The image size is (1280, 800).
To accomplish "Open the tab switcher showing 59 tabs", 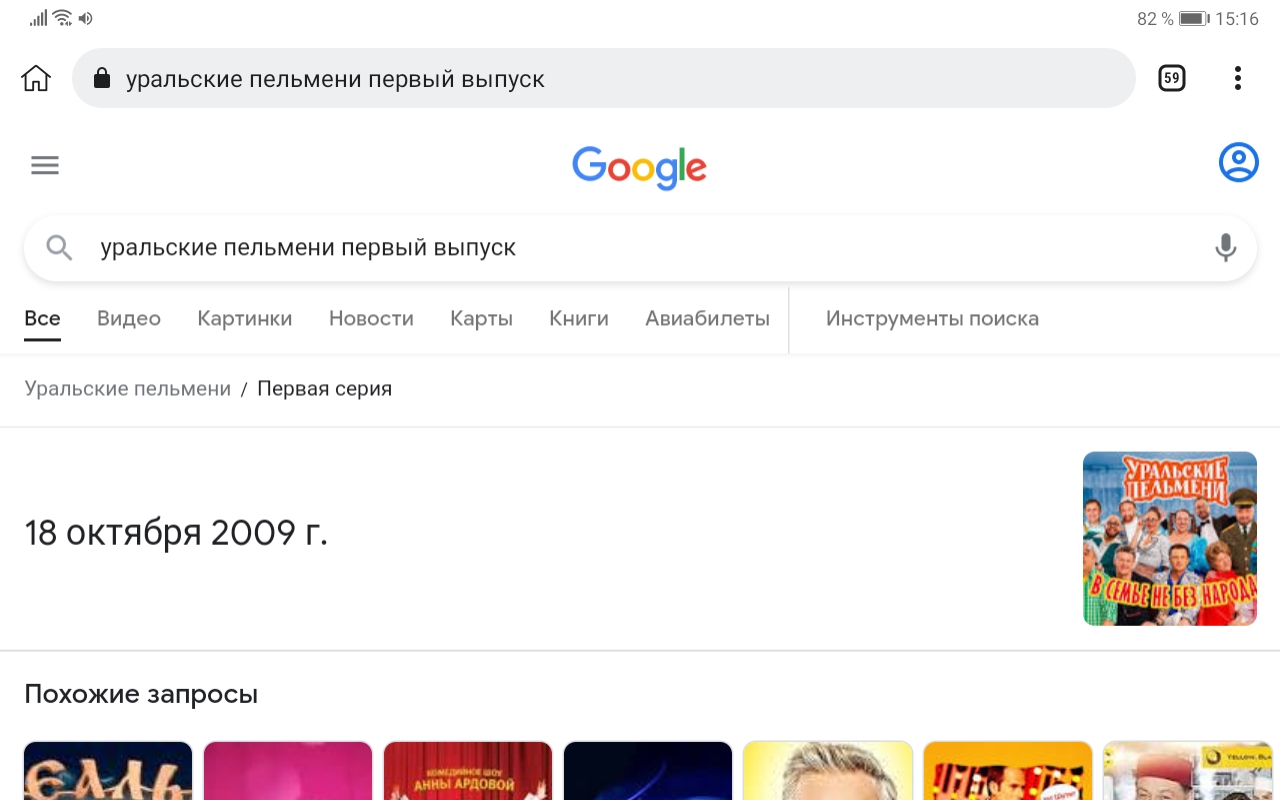I will [x=1171, y=78].
